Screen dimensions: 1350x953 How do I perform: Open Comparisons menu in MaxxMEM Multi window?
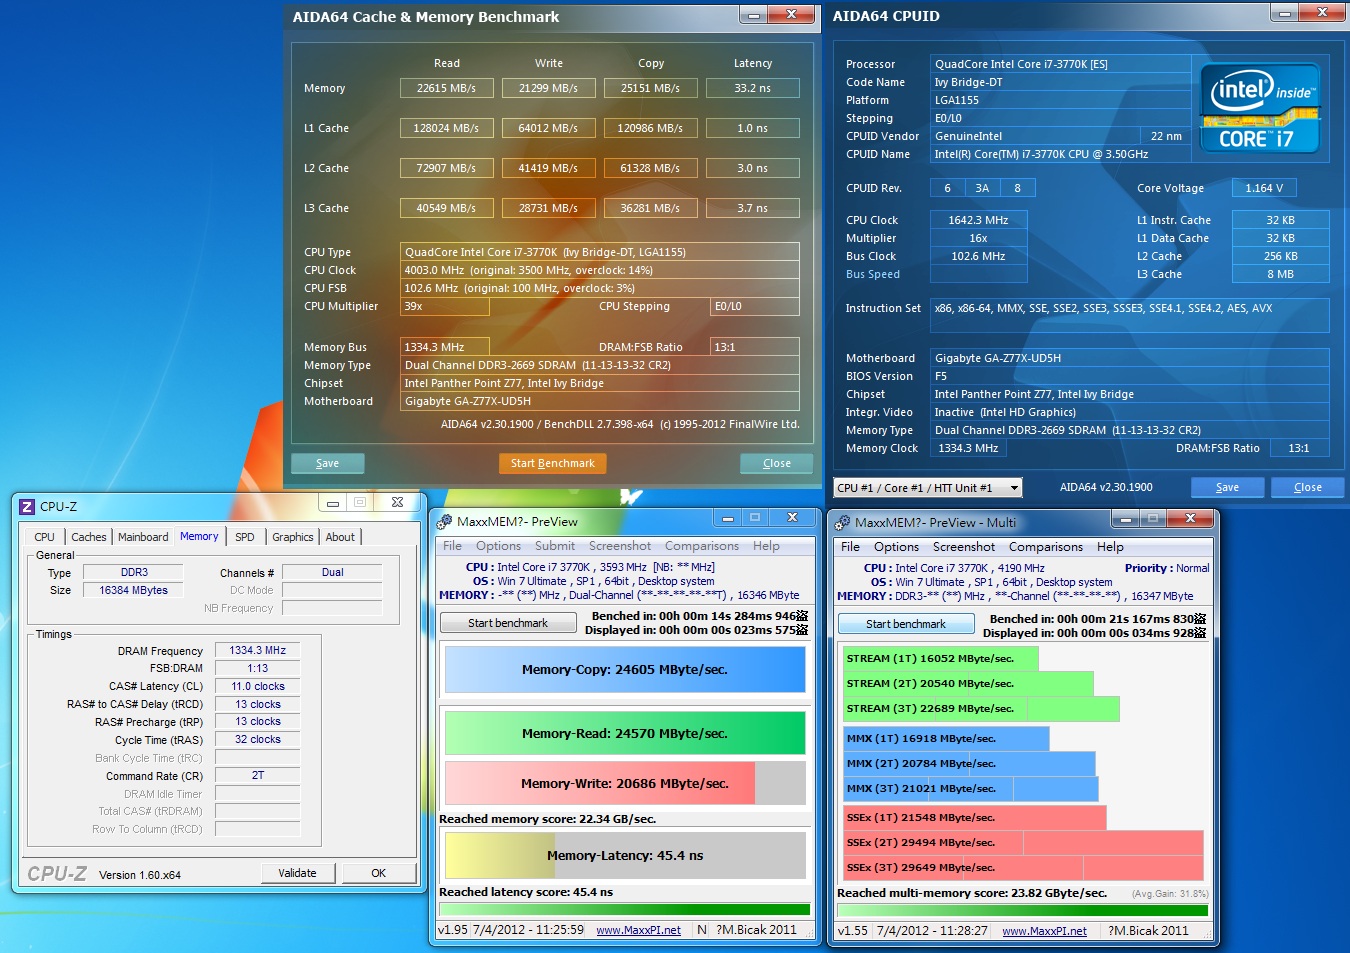[x=1046, y=547]
